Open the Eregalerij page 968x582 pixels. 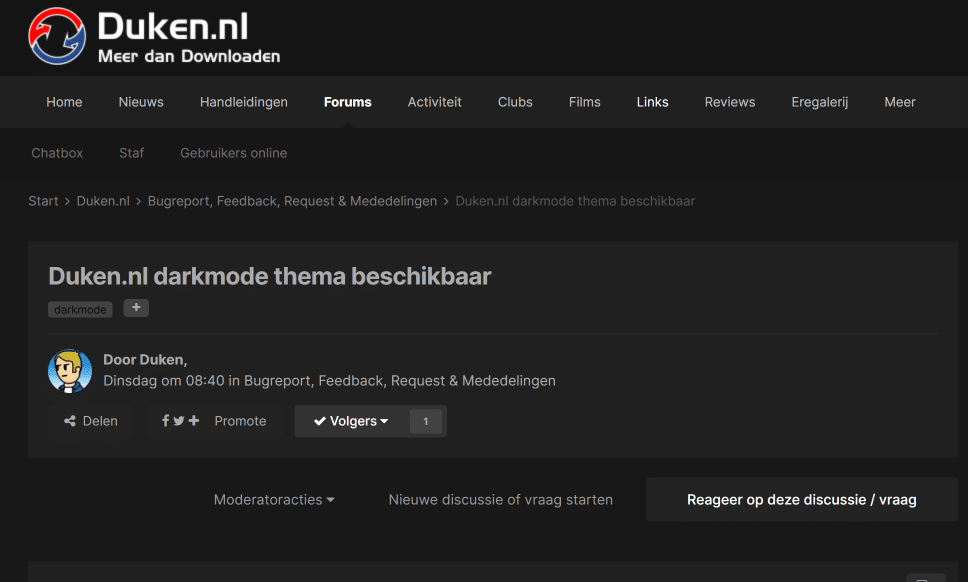(x=820, y=102)
